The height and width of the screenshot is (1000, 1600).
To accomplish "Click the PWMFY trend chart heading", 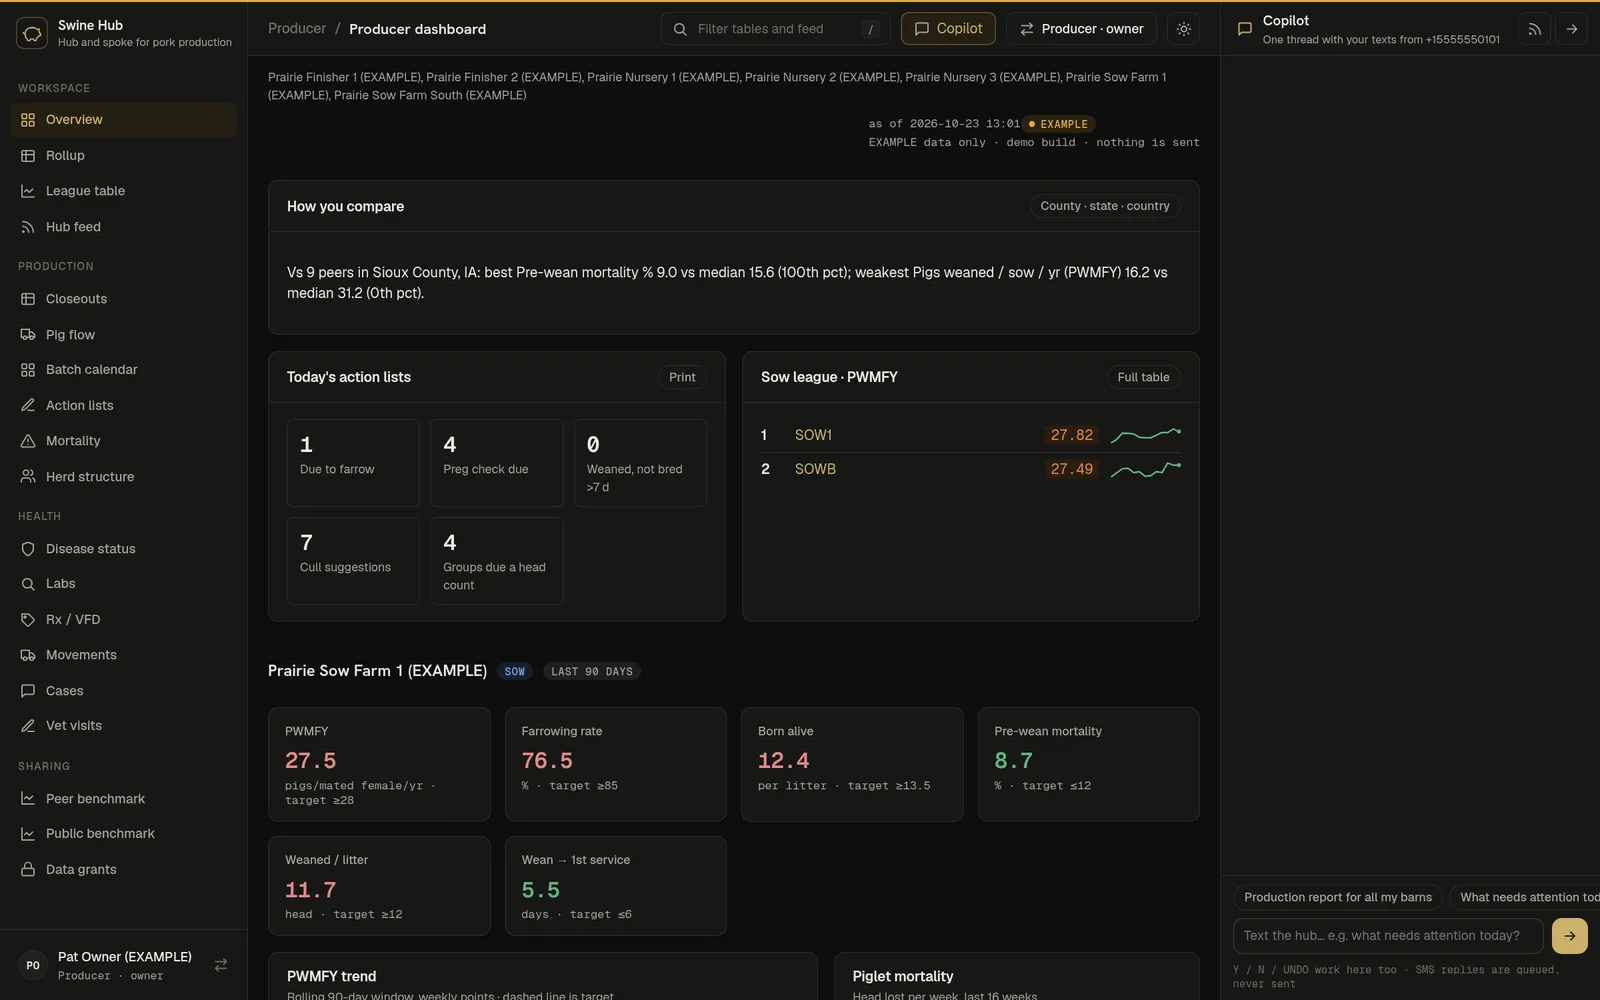I will point(332,976).
